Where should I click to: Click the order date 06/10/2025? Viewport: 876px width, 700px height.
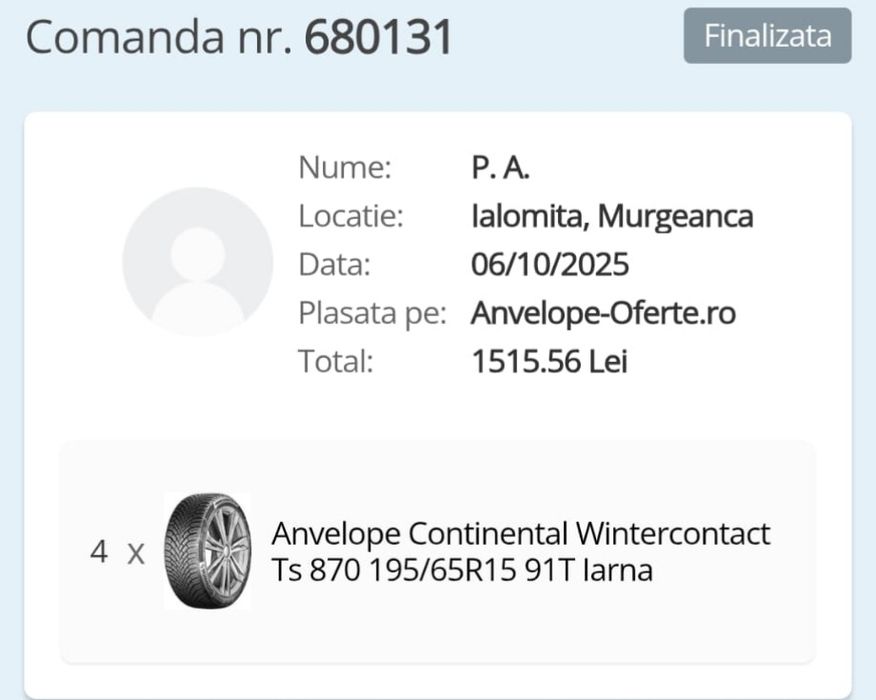[550, 265]
